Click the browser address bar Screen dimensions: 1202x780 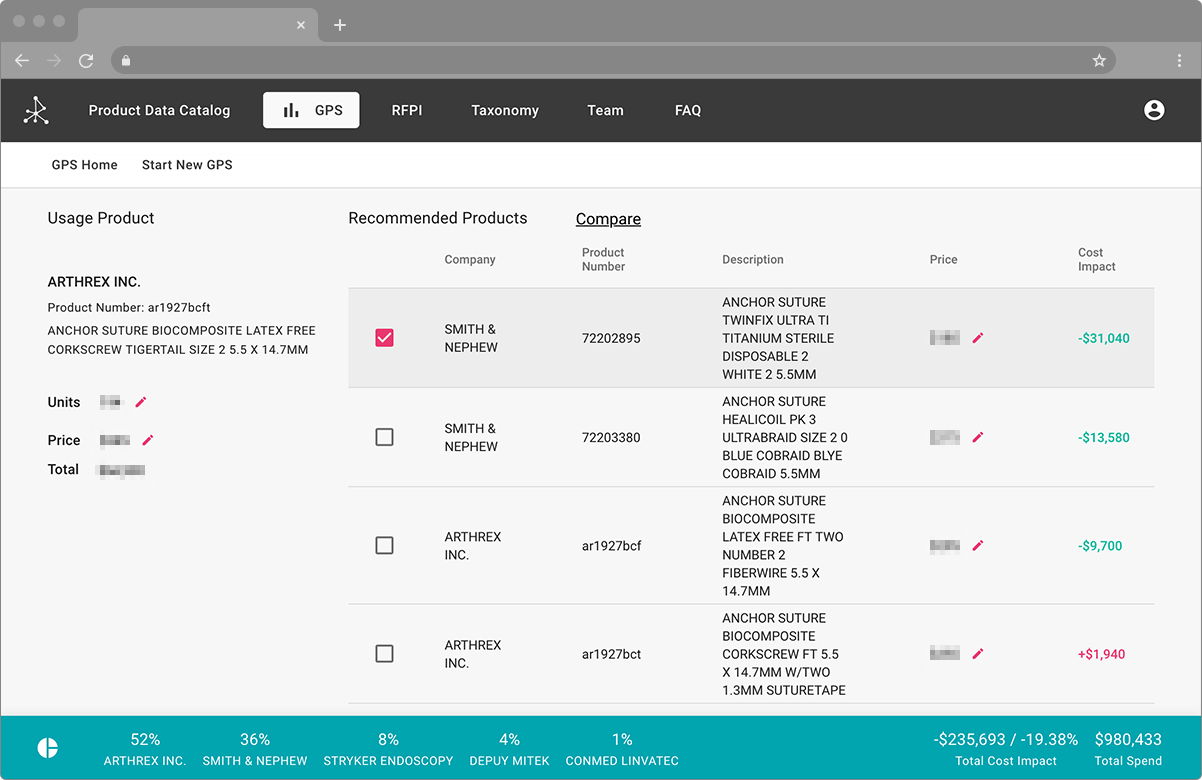612,61
